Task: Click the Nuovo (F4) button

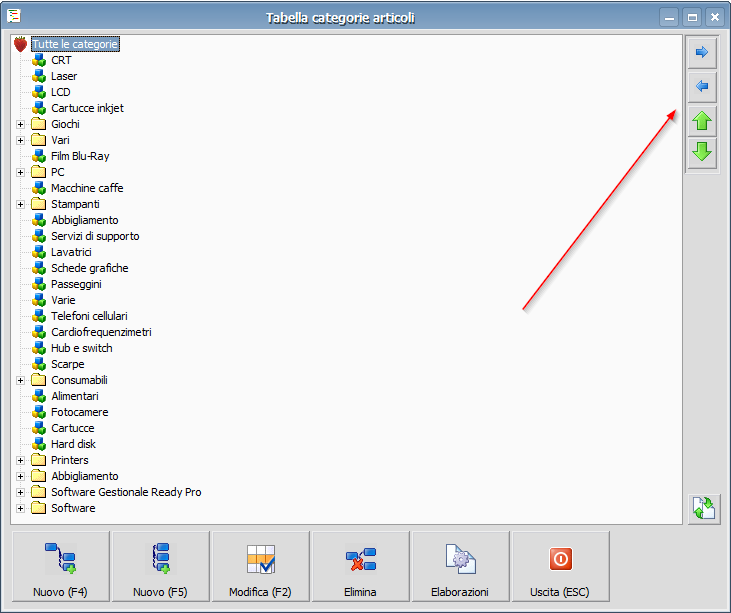Action: (x=61, y=566)
